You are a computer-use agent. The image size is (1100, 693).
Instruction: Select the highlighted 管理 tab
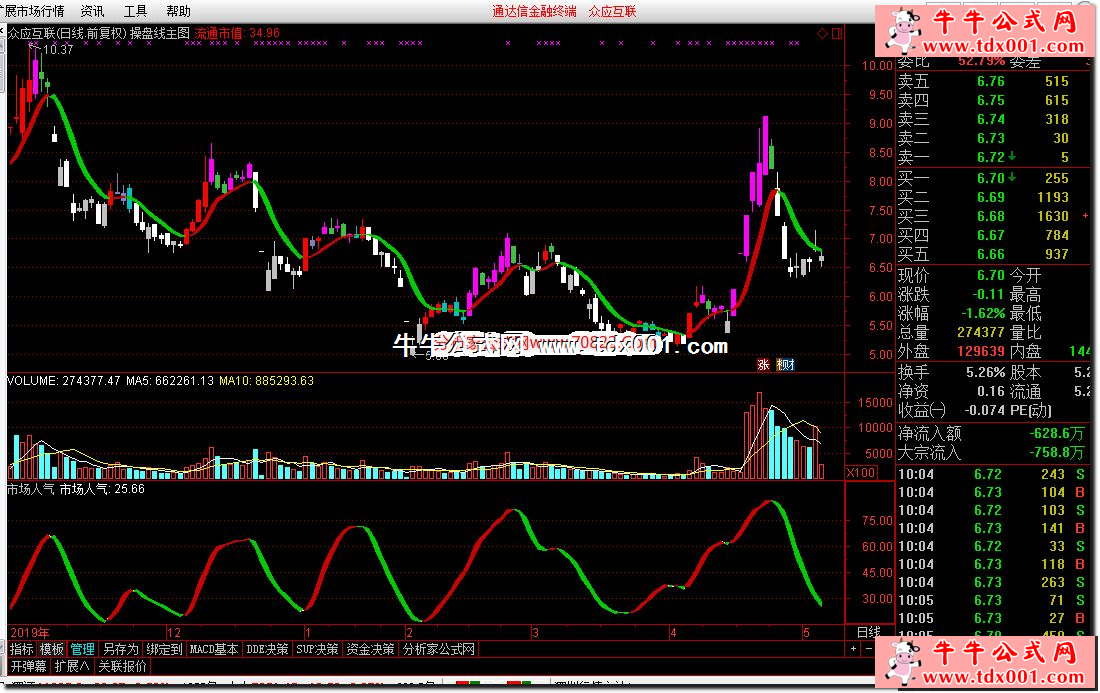pos(83,650)
